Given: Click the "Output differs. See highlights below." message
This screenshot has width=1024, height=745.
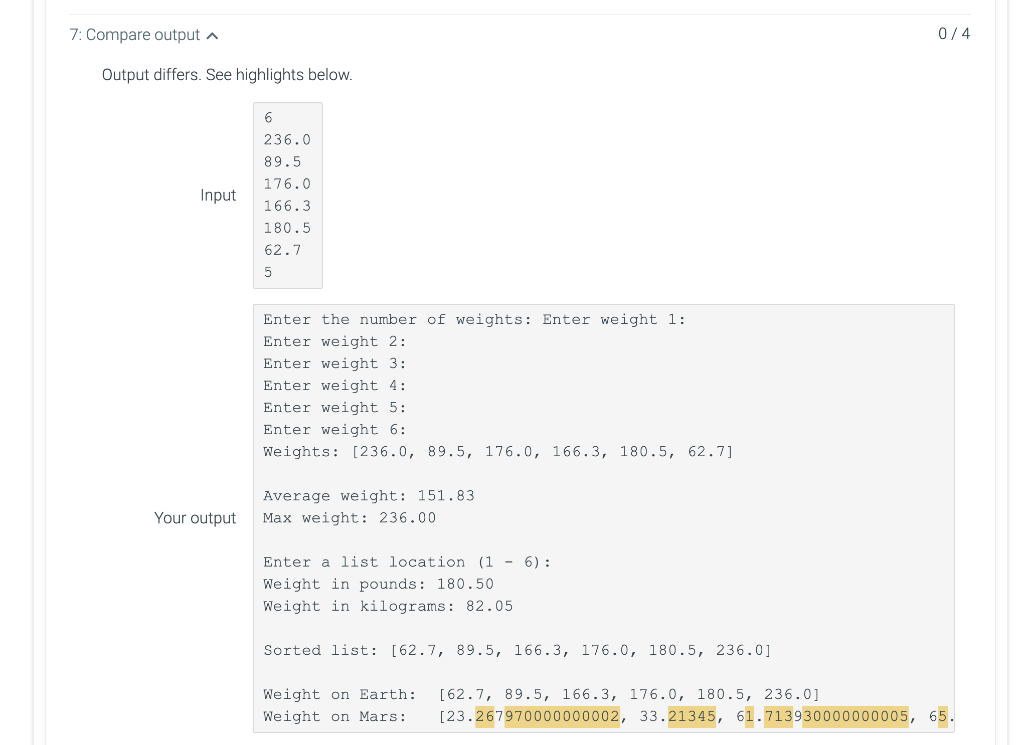Looking at the screenshot, I should click(x=226, y=75).
